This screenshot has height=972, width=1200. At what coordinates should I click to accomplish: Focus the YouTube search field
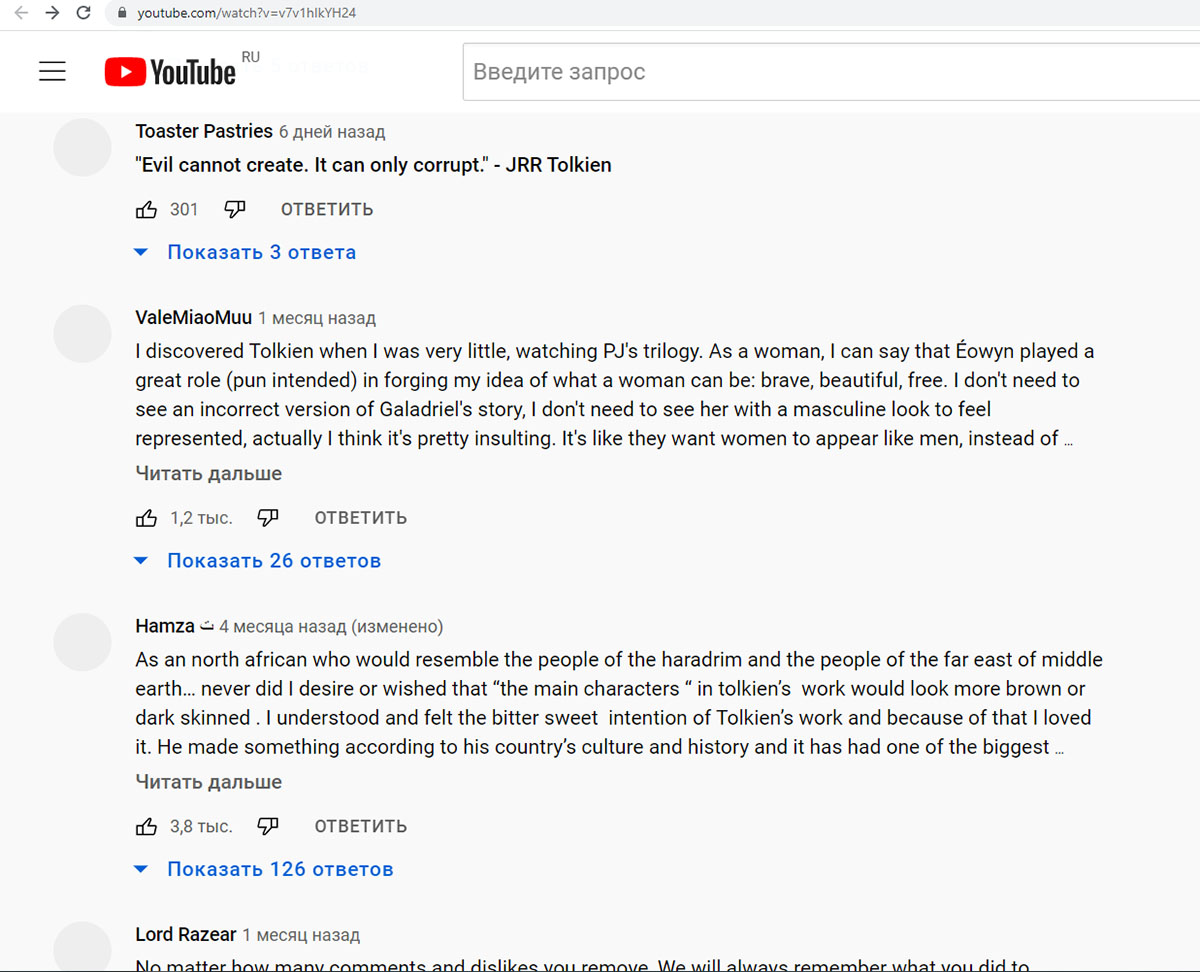tap(830, 72)
